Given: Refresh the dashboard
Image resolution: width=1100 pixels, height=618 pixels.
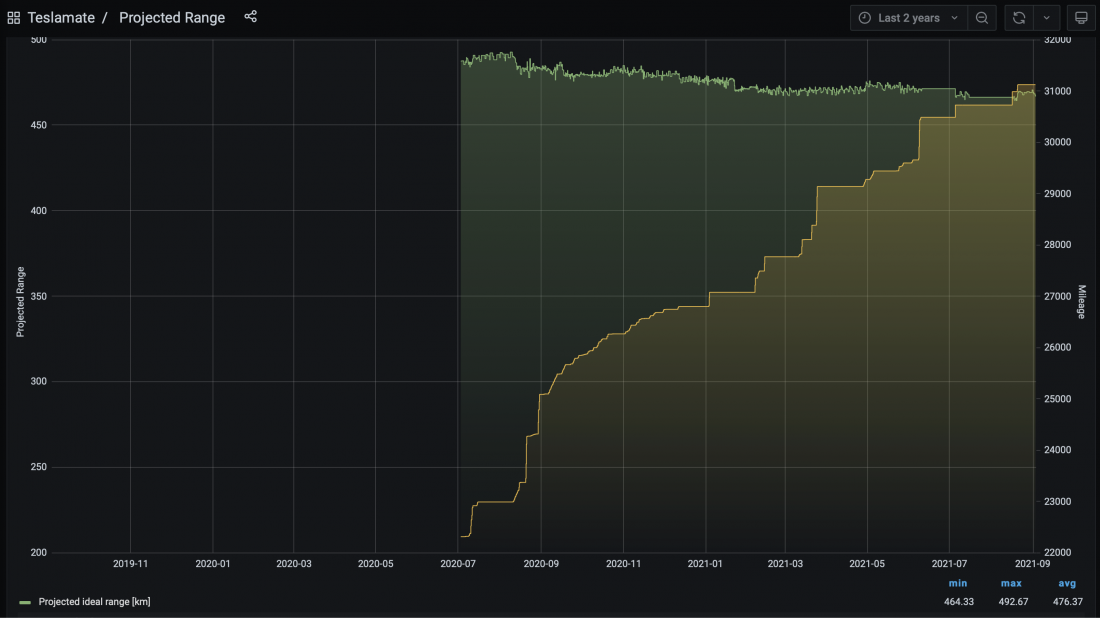Looking at the screenshot, I should coord(1019,18).
